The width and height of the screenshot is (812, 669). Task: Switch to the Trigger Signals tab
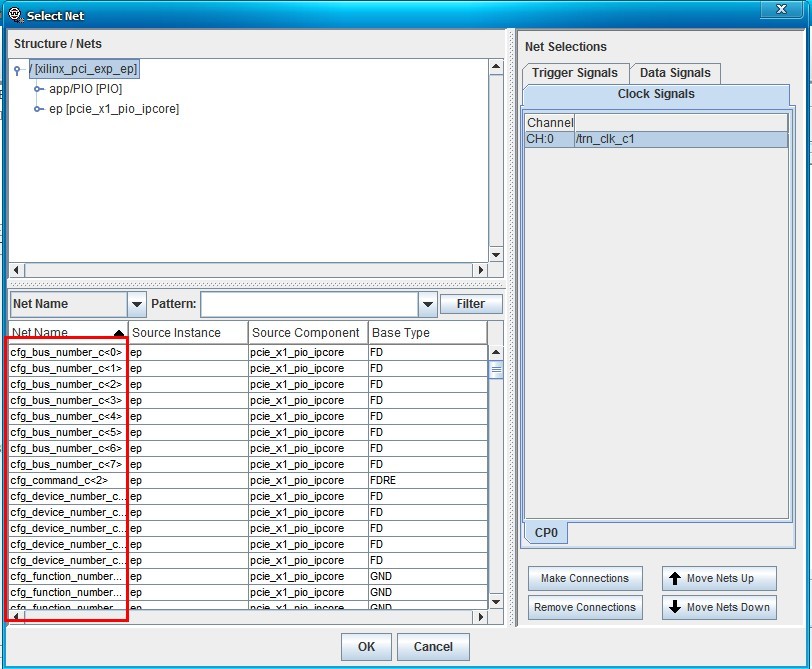(575, 73)
